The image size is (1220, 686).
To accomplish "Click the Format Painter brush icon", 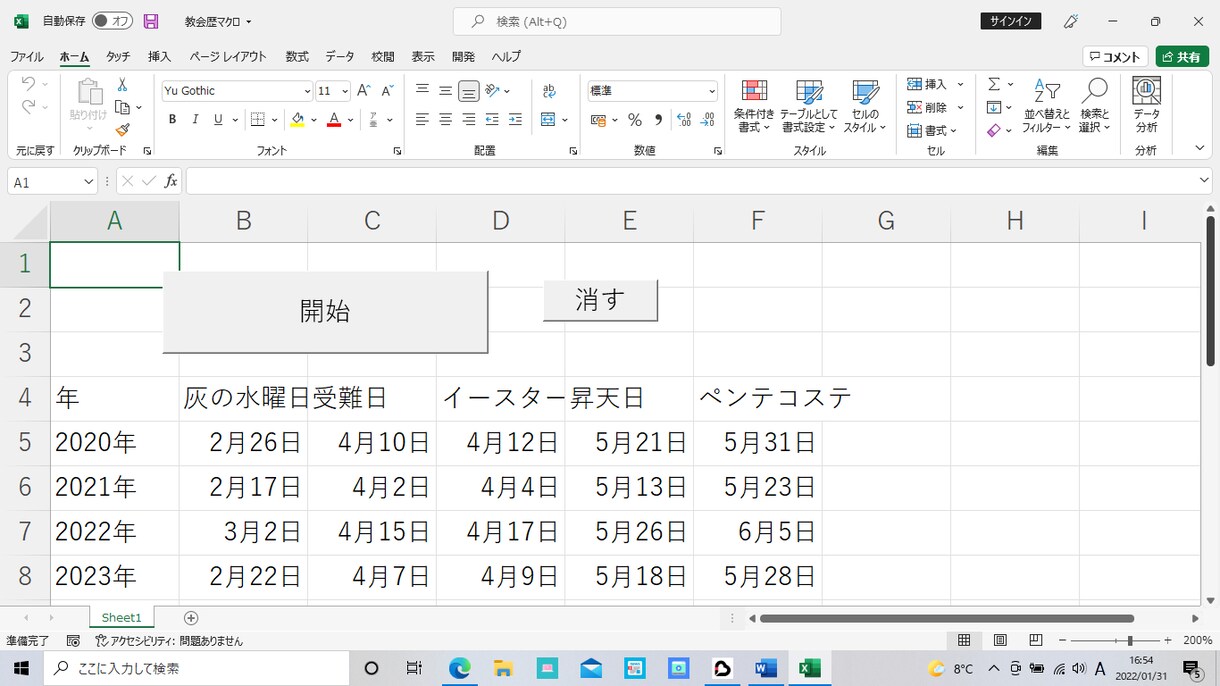I will pos(122,129).
